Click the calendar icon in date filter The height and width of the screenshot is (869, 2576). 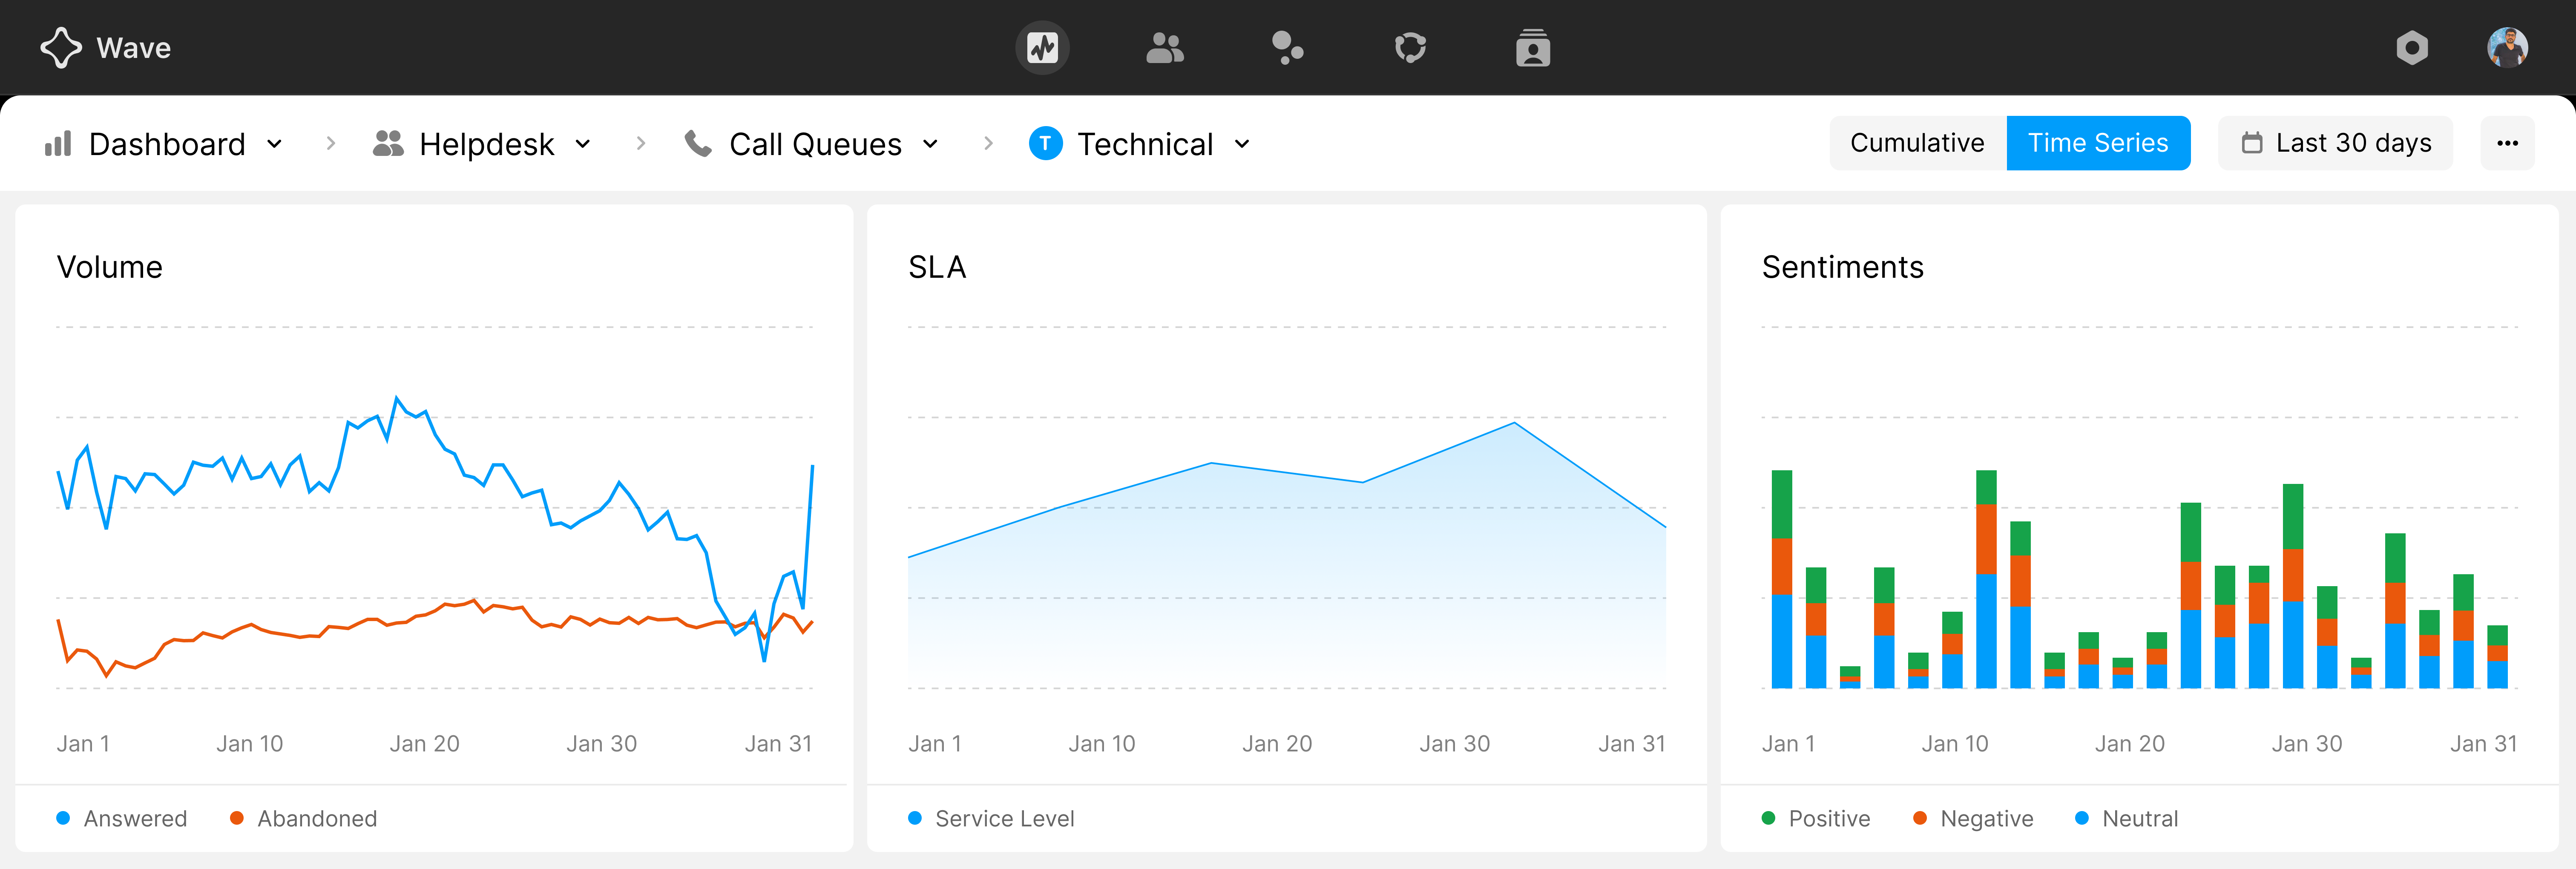click(x=2251, y=143)
